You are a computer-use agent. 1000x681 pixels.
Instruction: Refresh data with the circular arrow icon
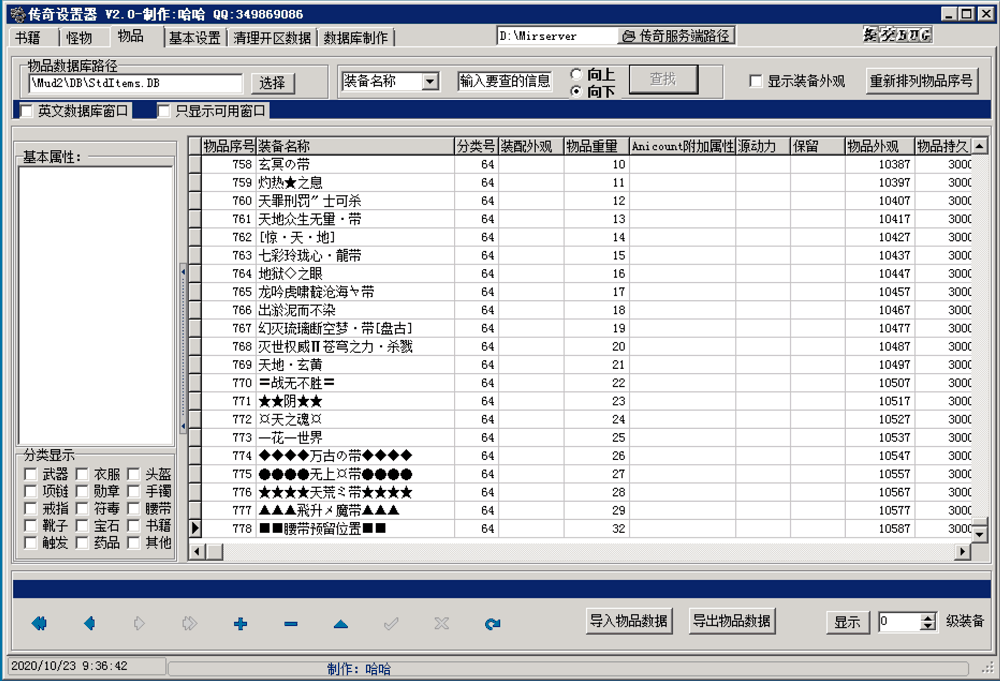coord(491,623)
